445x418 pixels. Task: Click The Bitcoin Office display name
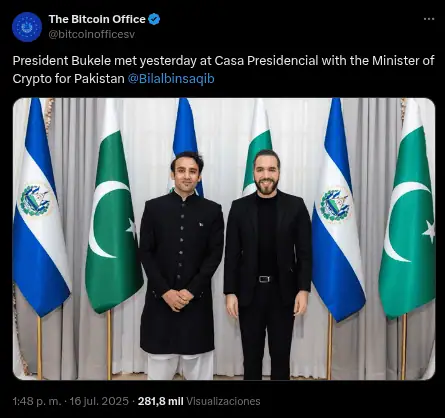pos(97,19)
